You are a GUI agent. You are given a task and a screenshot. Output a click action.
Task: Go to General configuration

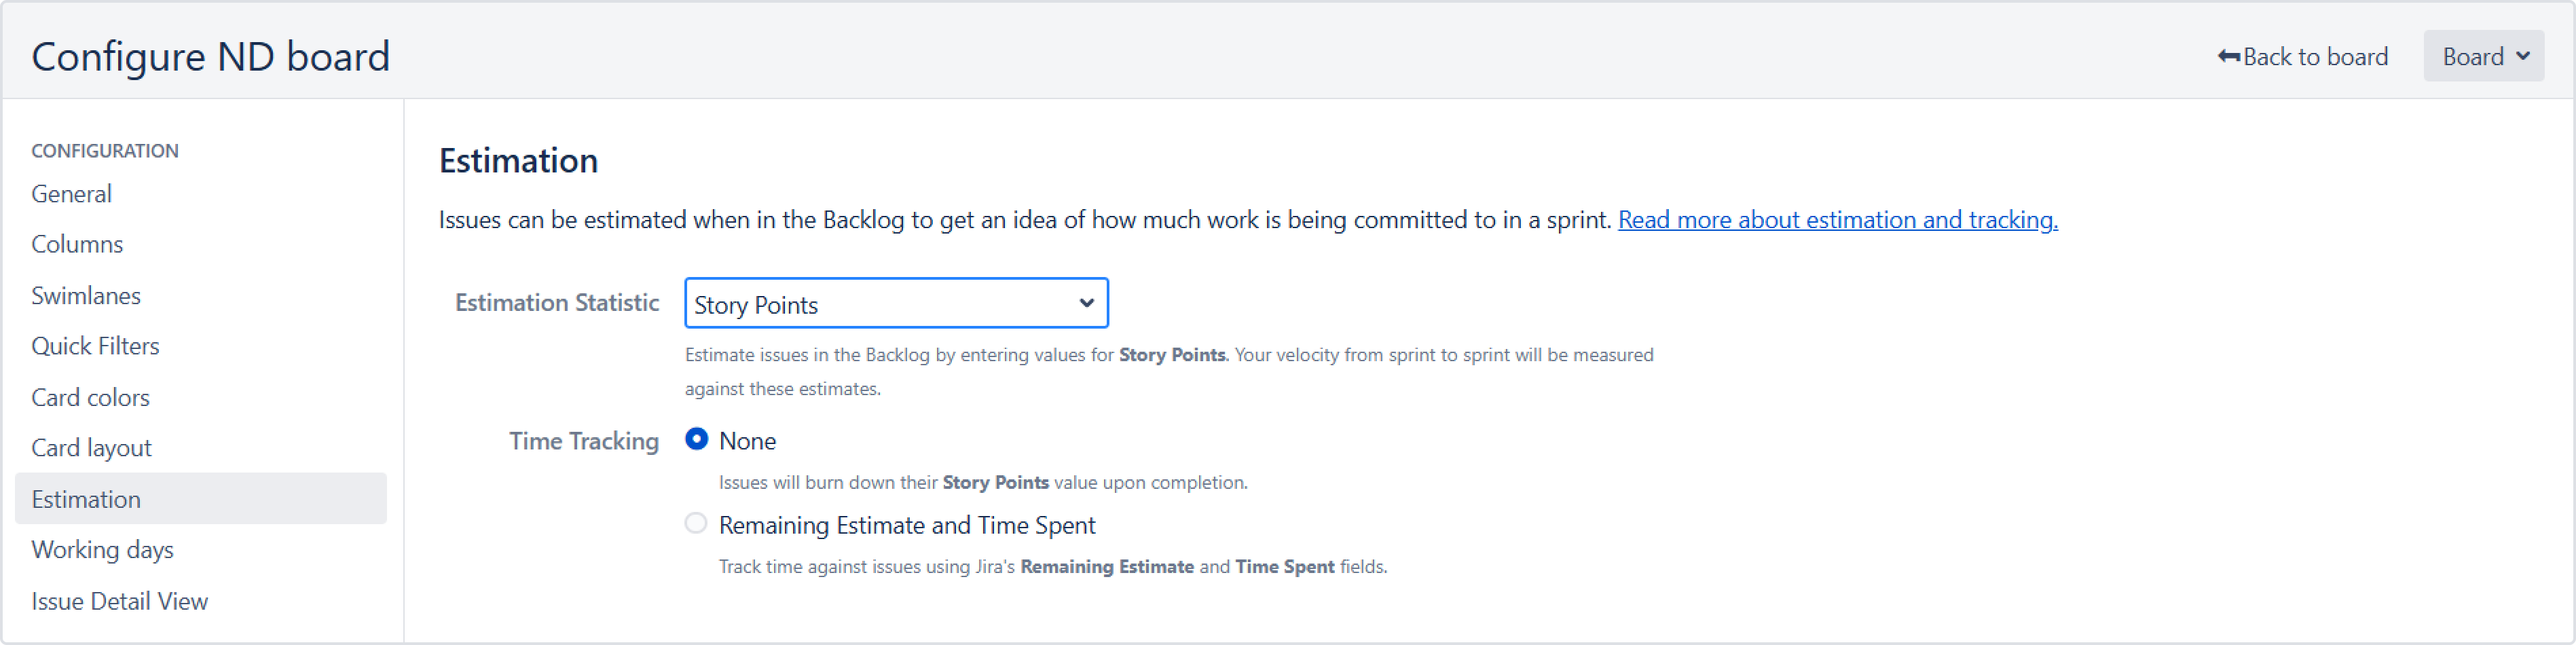click(71, 194)
